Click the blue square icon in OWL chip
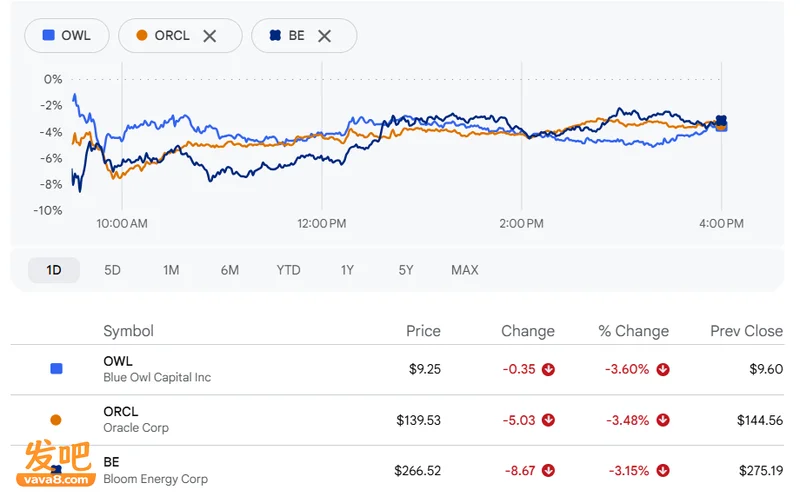 point(48,35)
